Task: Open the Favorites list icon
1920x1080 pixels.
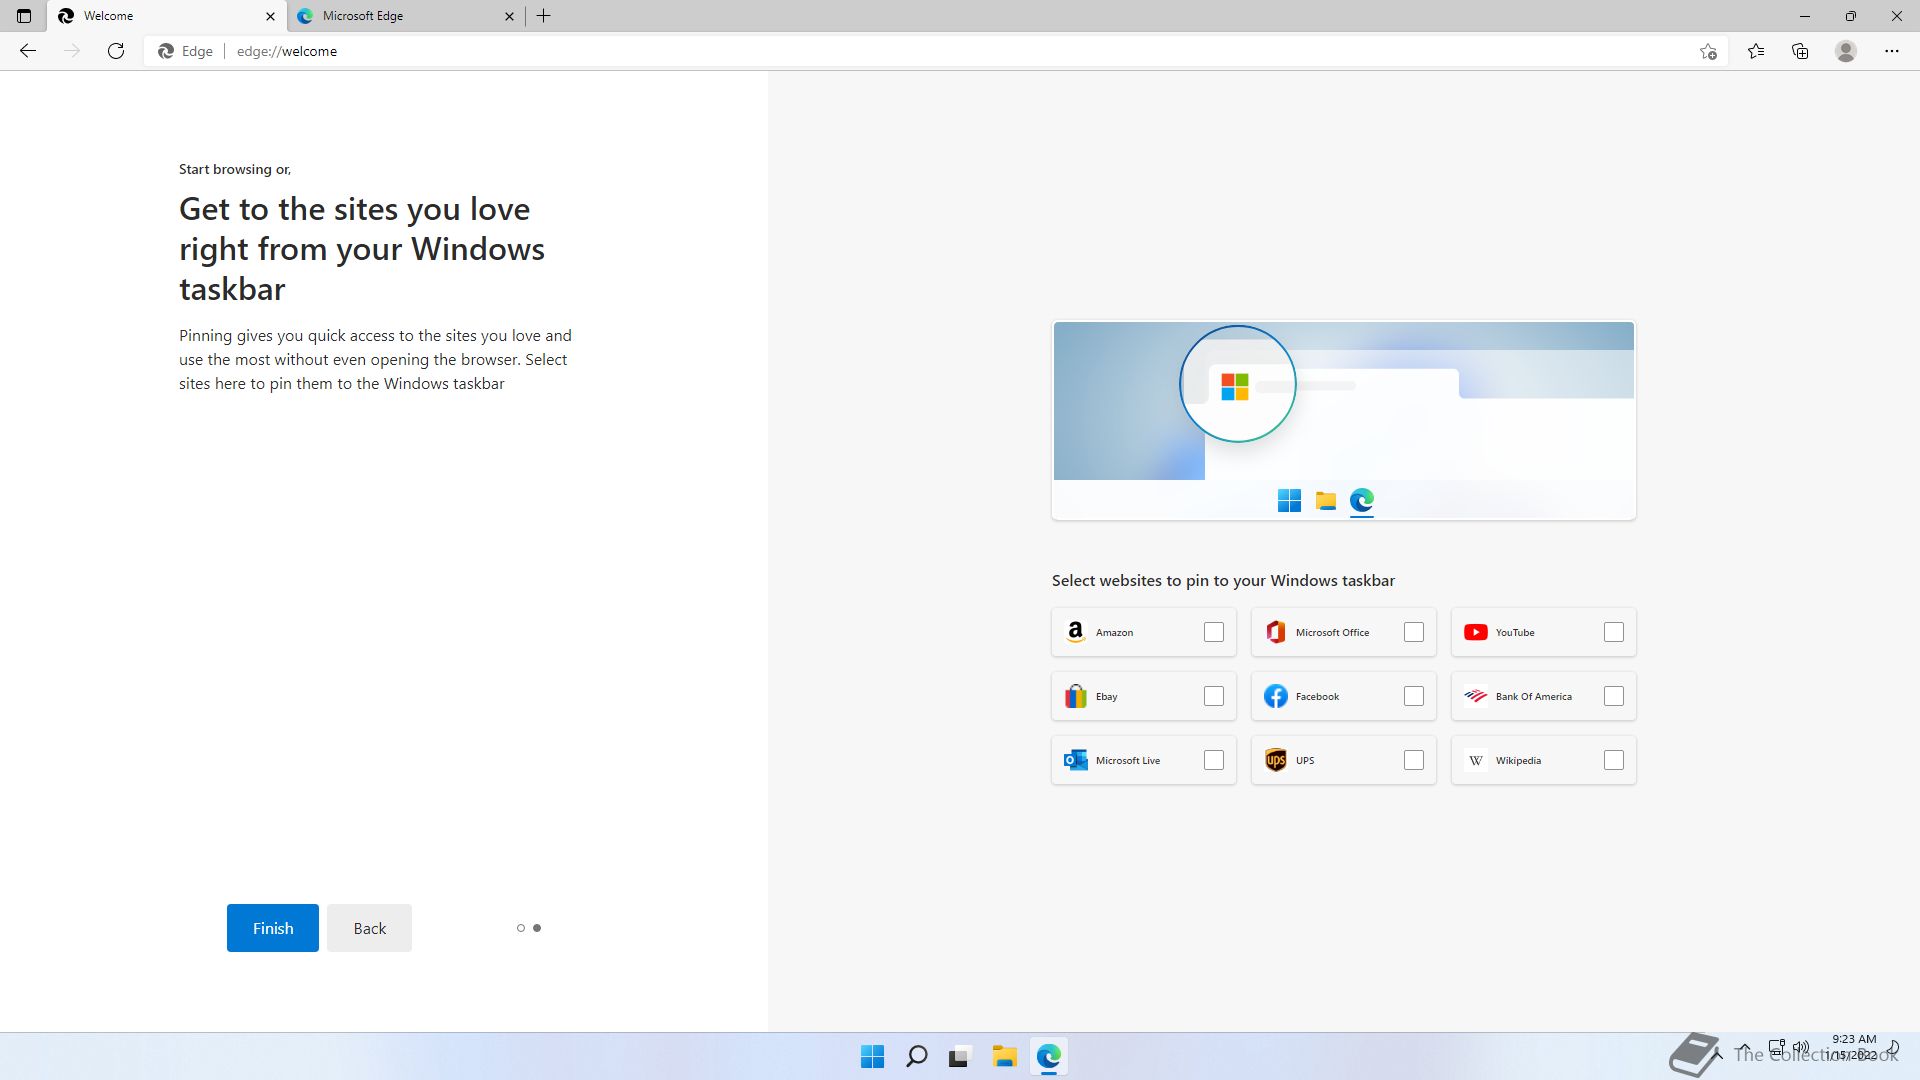Action: pyautogui.click(x=1756, y=51)
